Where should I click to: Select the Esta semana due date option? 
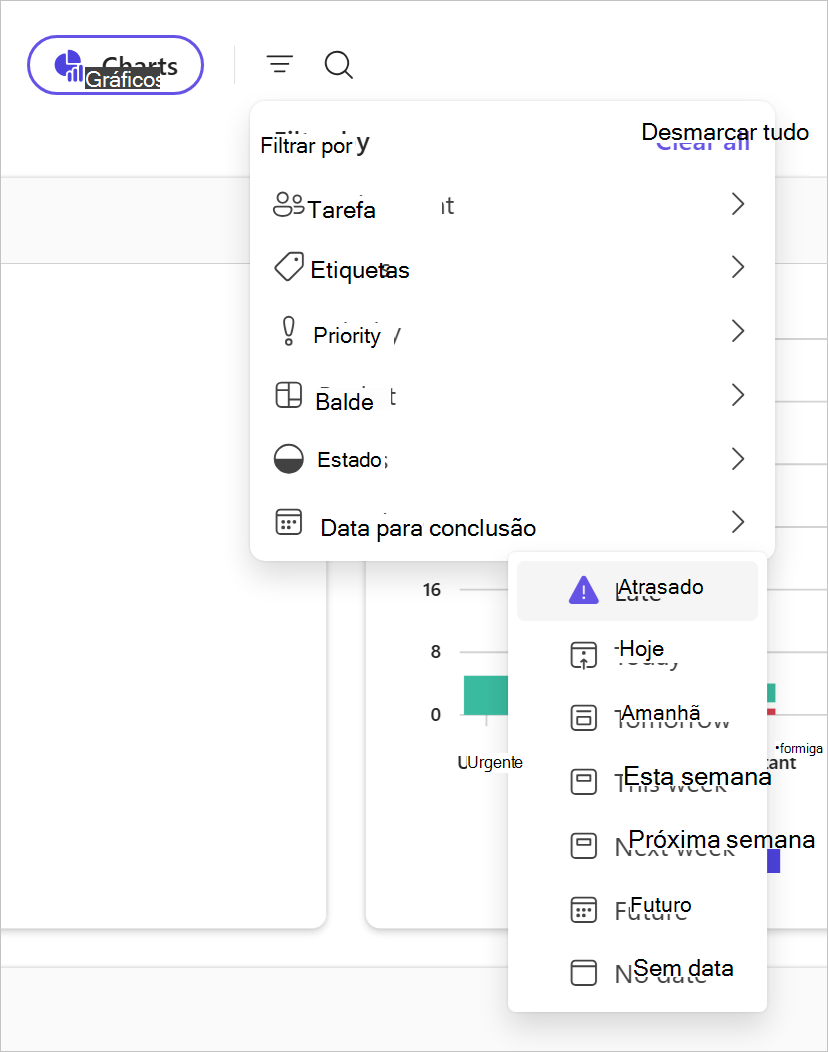pos(637,782)
